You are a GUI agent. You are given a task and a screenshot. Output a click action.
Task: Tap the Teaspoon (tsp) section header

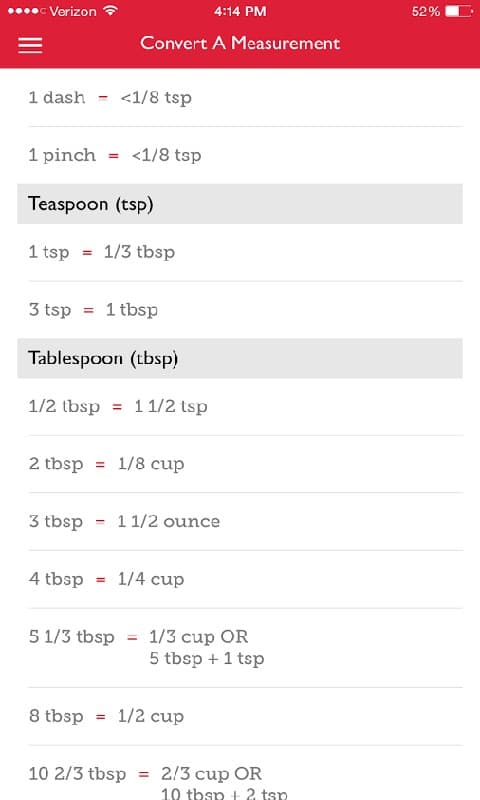(x=240, y=204)
